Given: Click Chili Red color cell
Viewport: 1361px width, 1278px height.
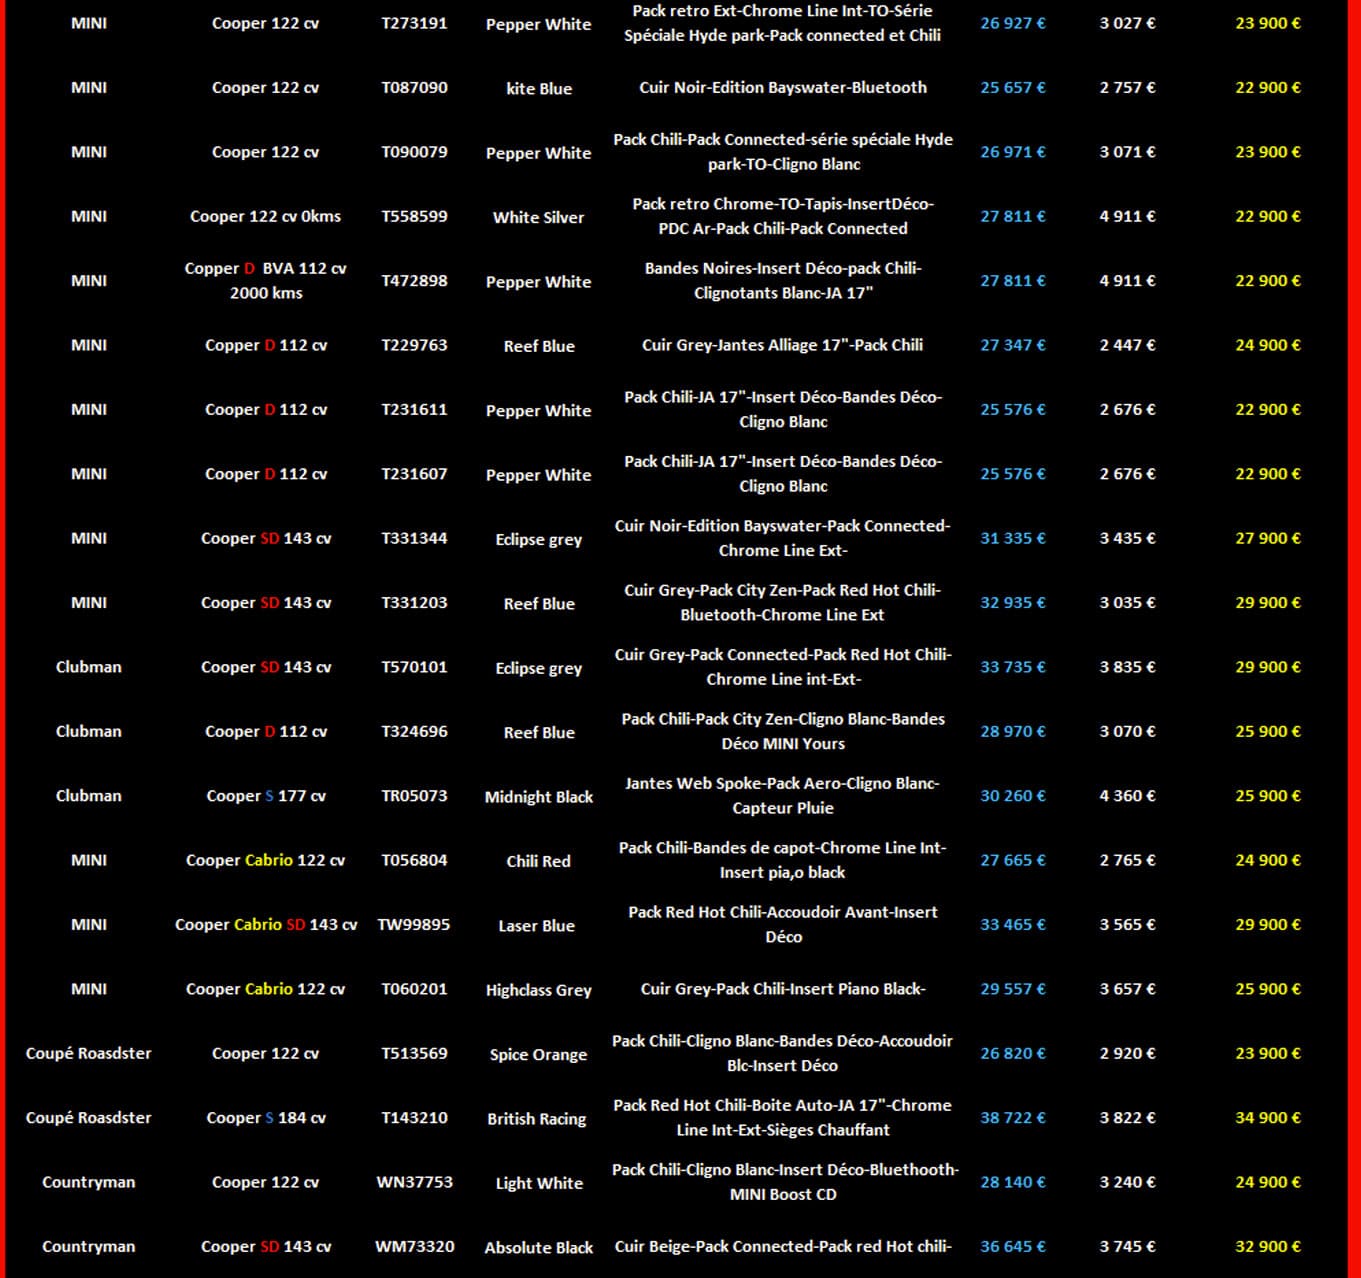Looking at the screenshot, I should pos(539,861).
